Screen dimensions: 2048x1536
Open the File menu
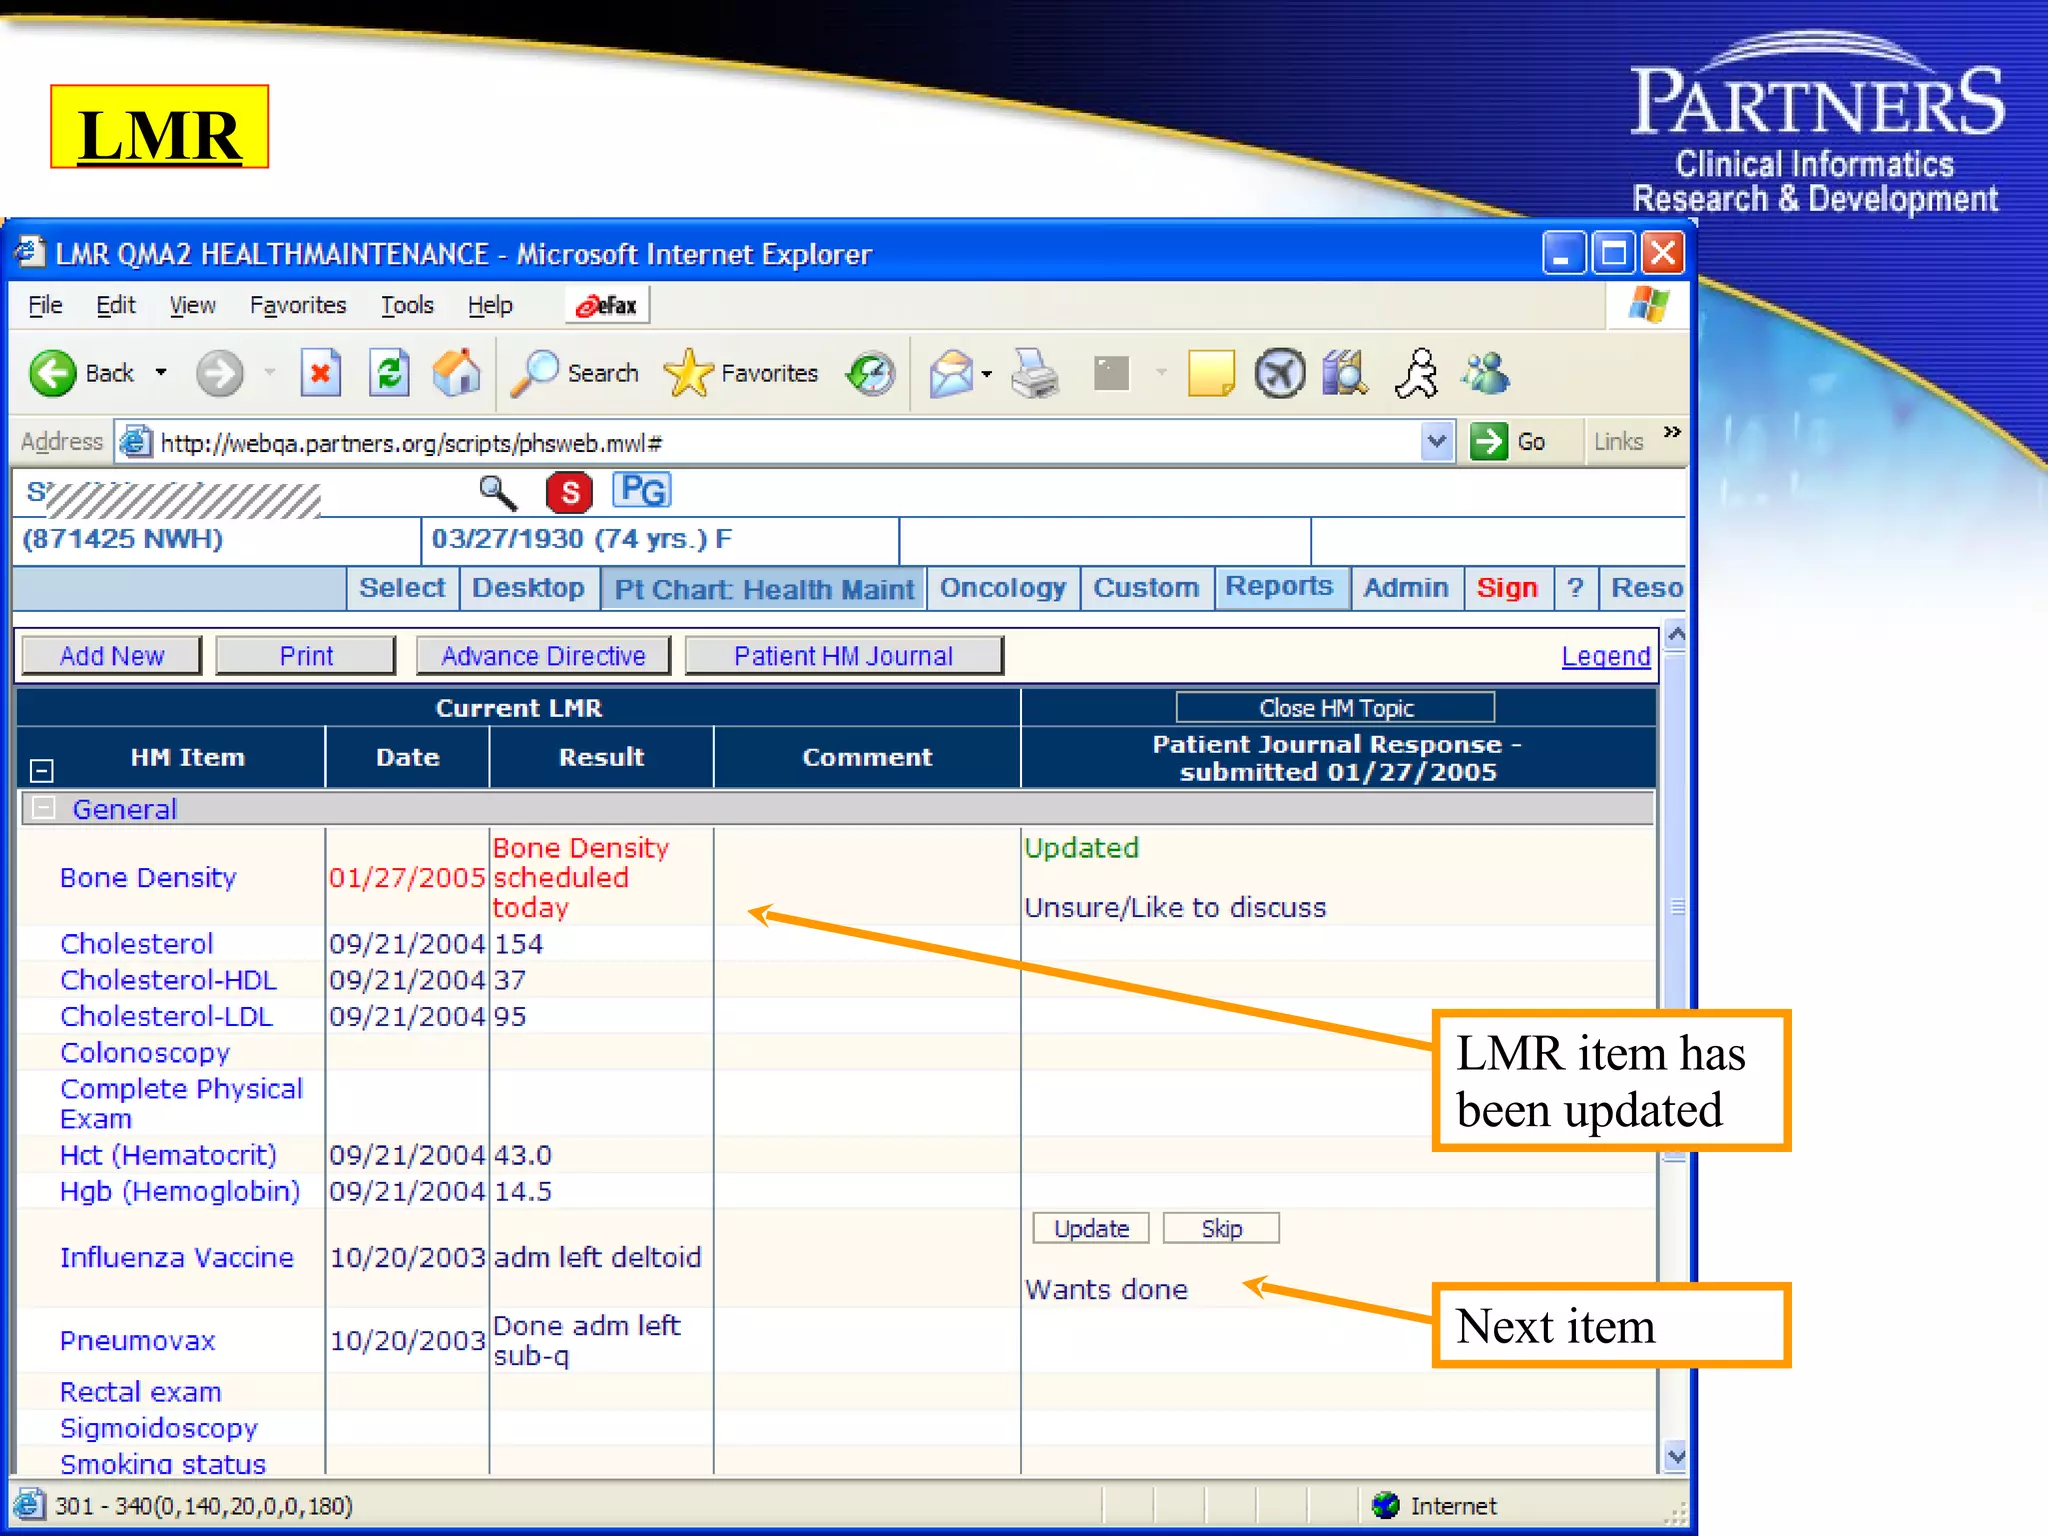pyautogui.click(x=45, y=305)
